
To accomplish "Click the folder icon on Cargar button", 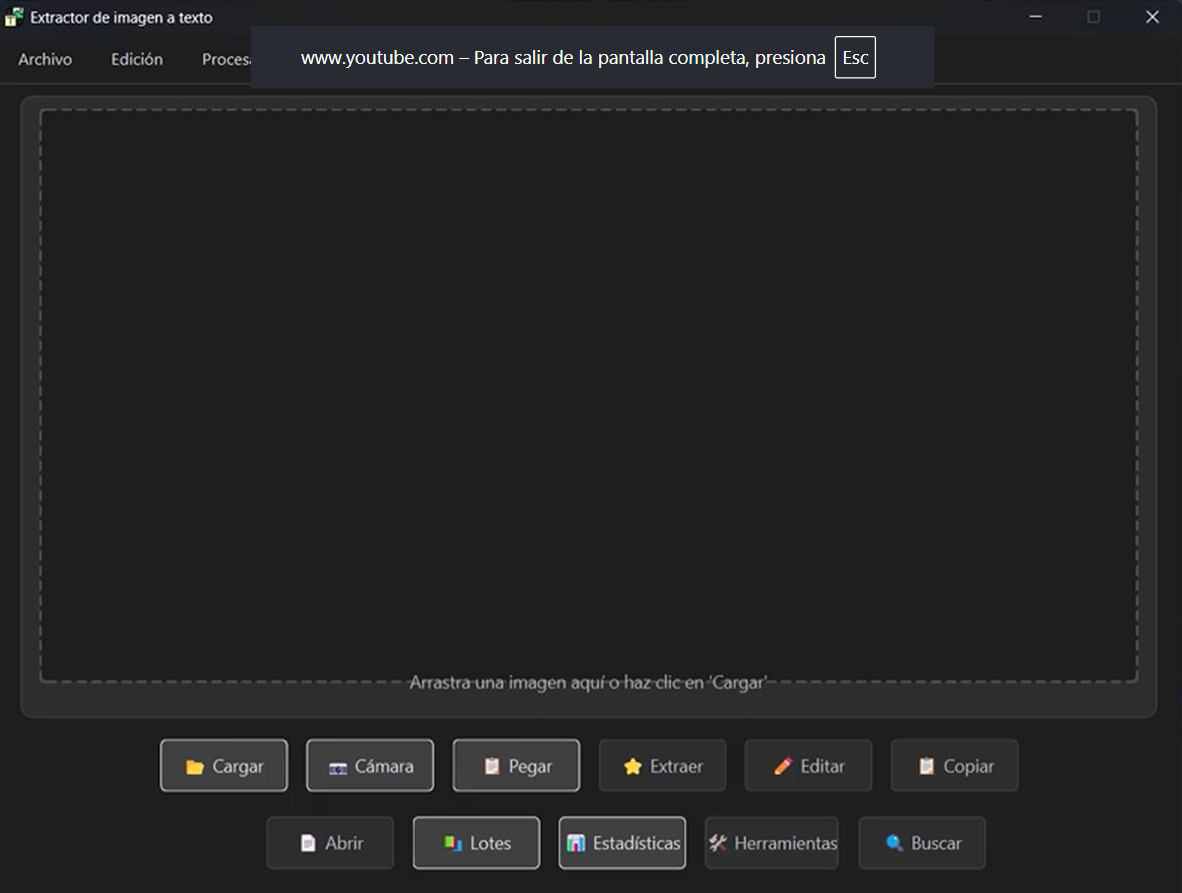I will pos(195,767).
